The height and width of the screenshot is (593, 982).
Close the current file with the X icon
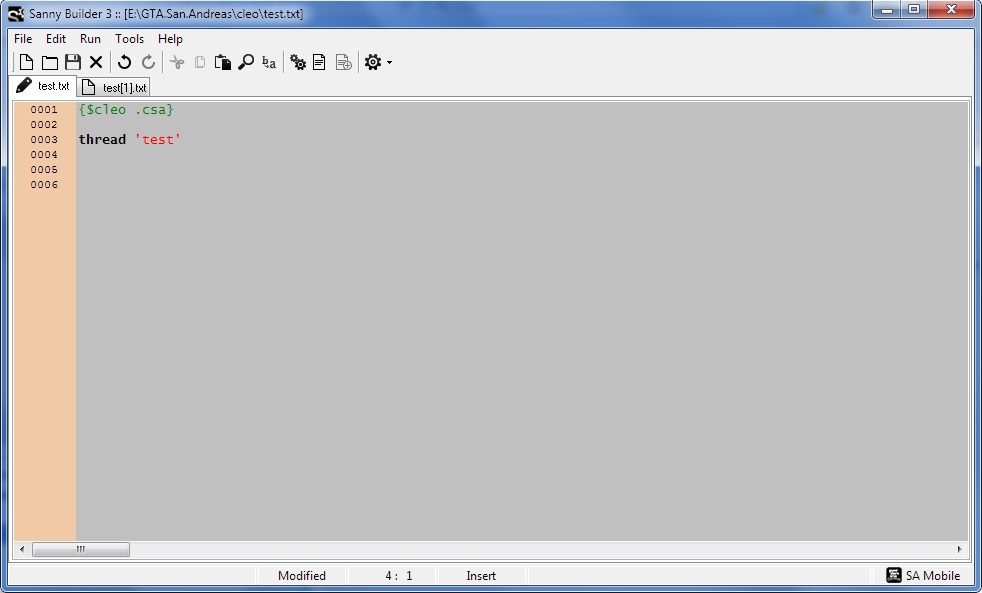[96, 61]
